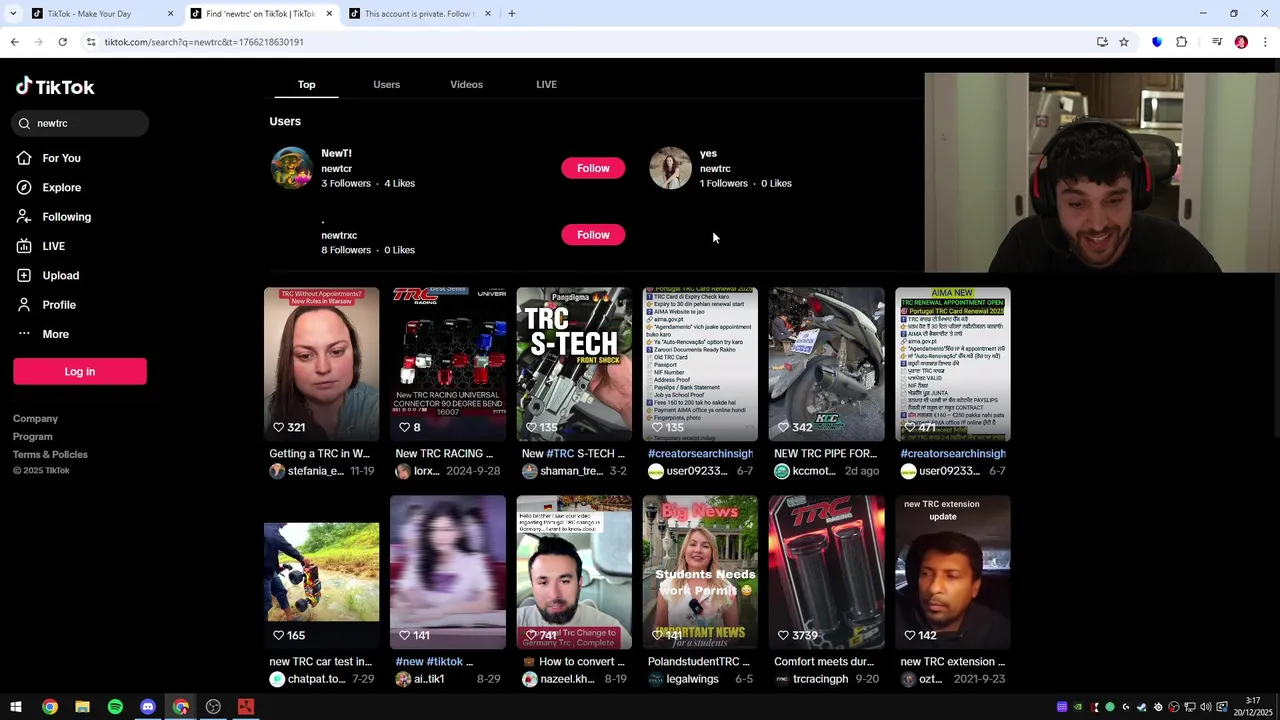Click the address bar URL

[x=204, y=42]
